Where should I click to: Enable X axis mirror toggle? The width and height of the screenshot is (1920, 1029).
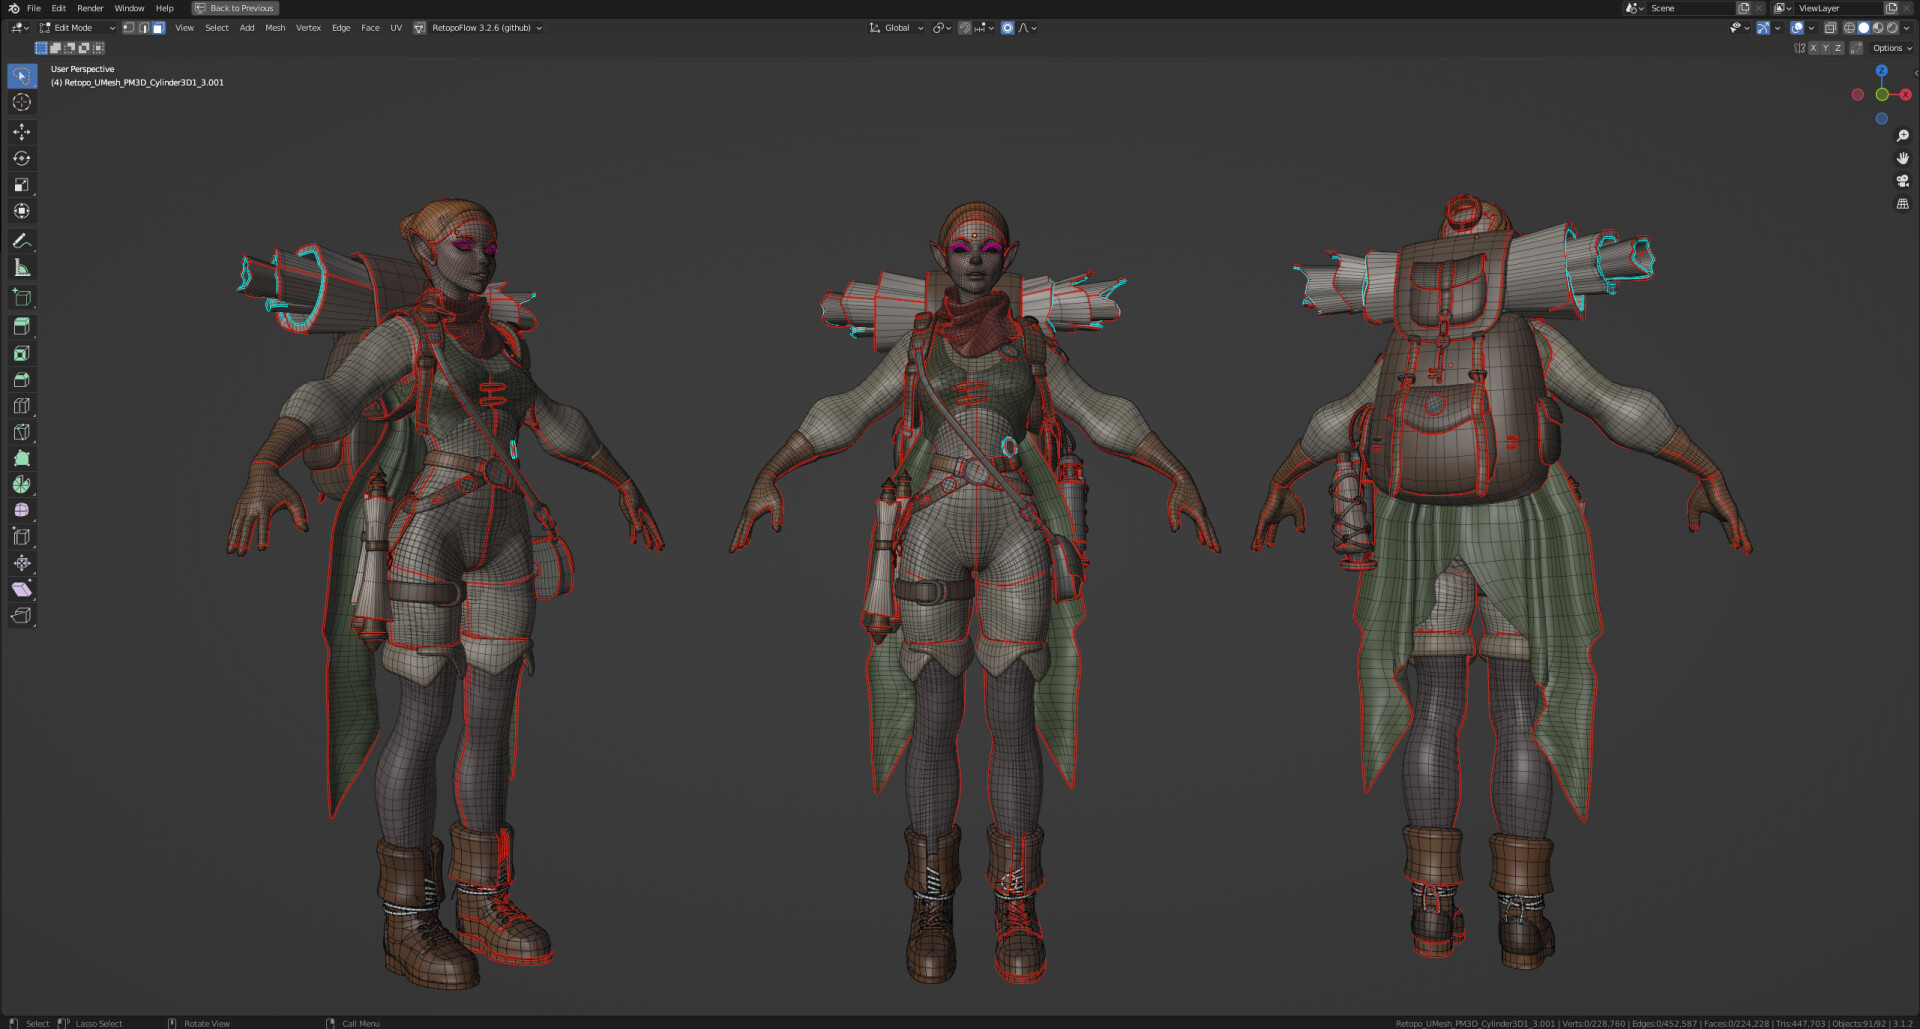[x=1813, y=48]
